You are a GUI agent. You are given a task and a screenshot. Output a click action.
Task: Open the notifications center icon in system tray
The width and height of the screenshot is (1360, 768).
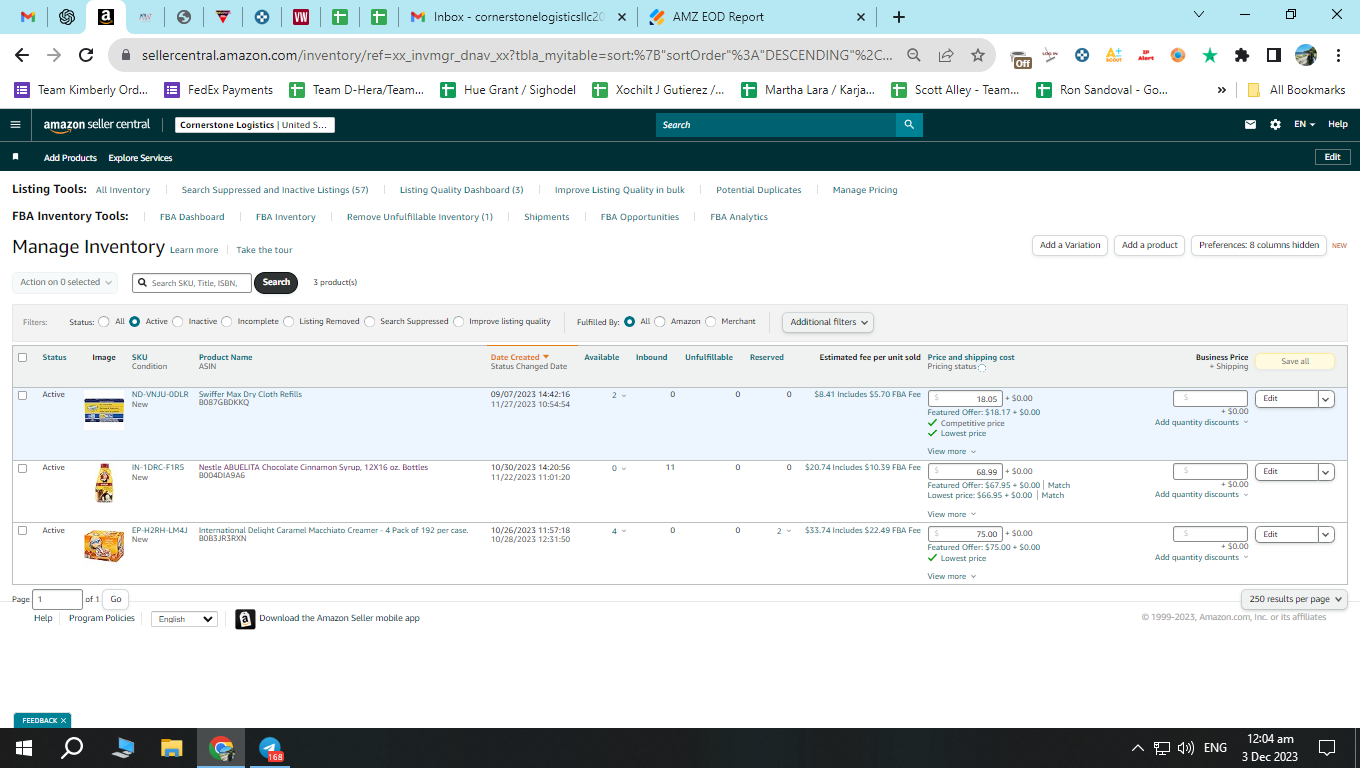(1327, 748)
